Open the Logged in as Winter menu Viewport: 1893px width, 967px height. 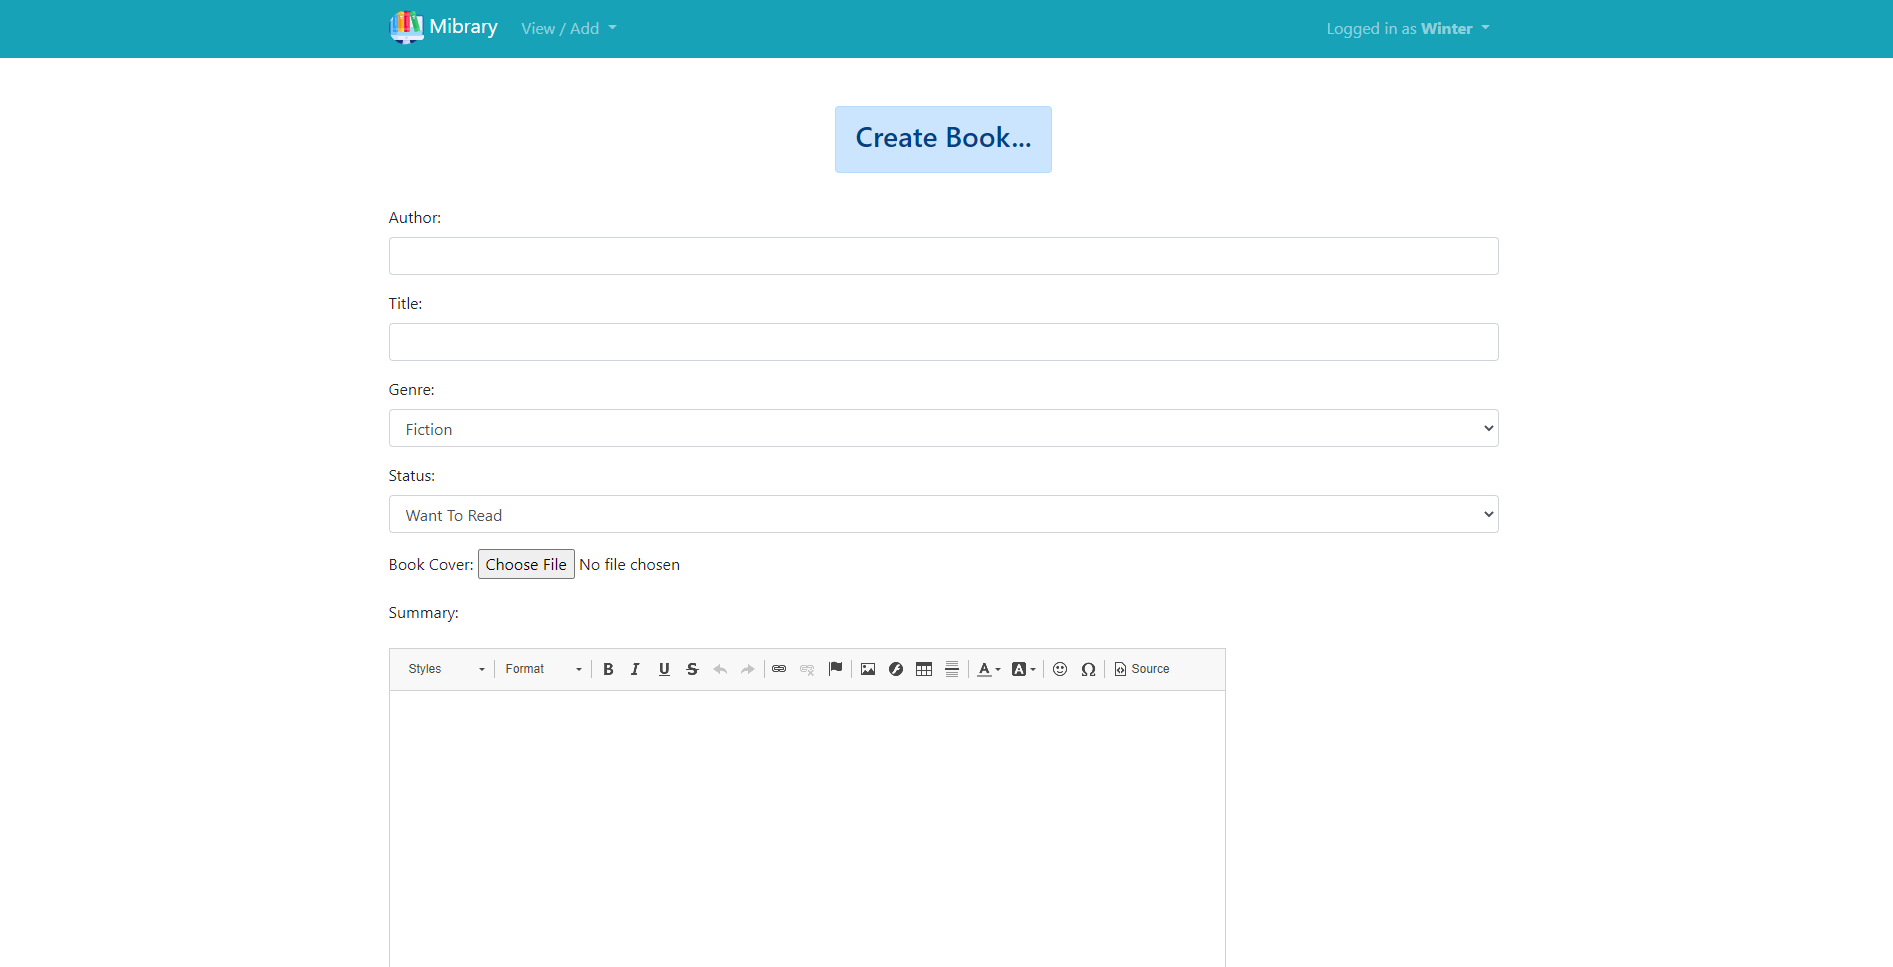[x=1407, y=28]
